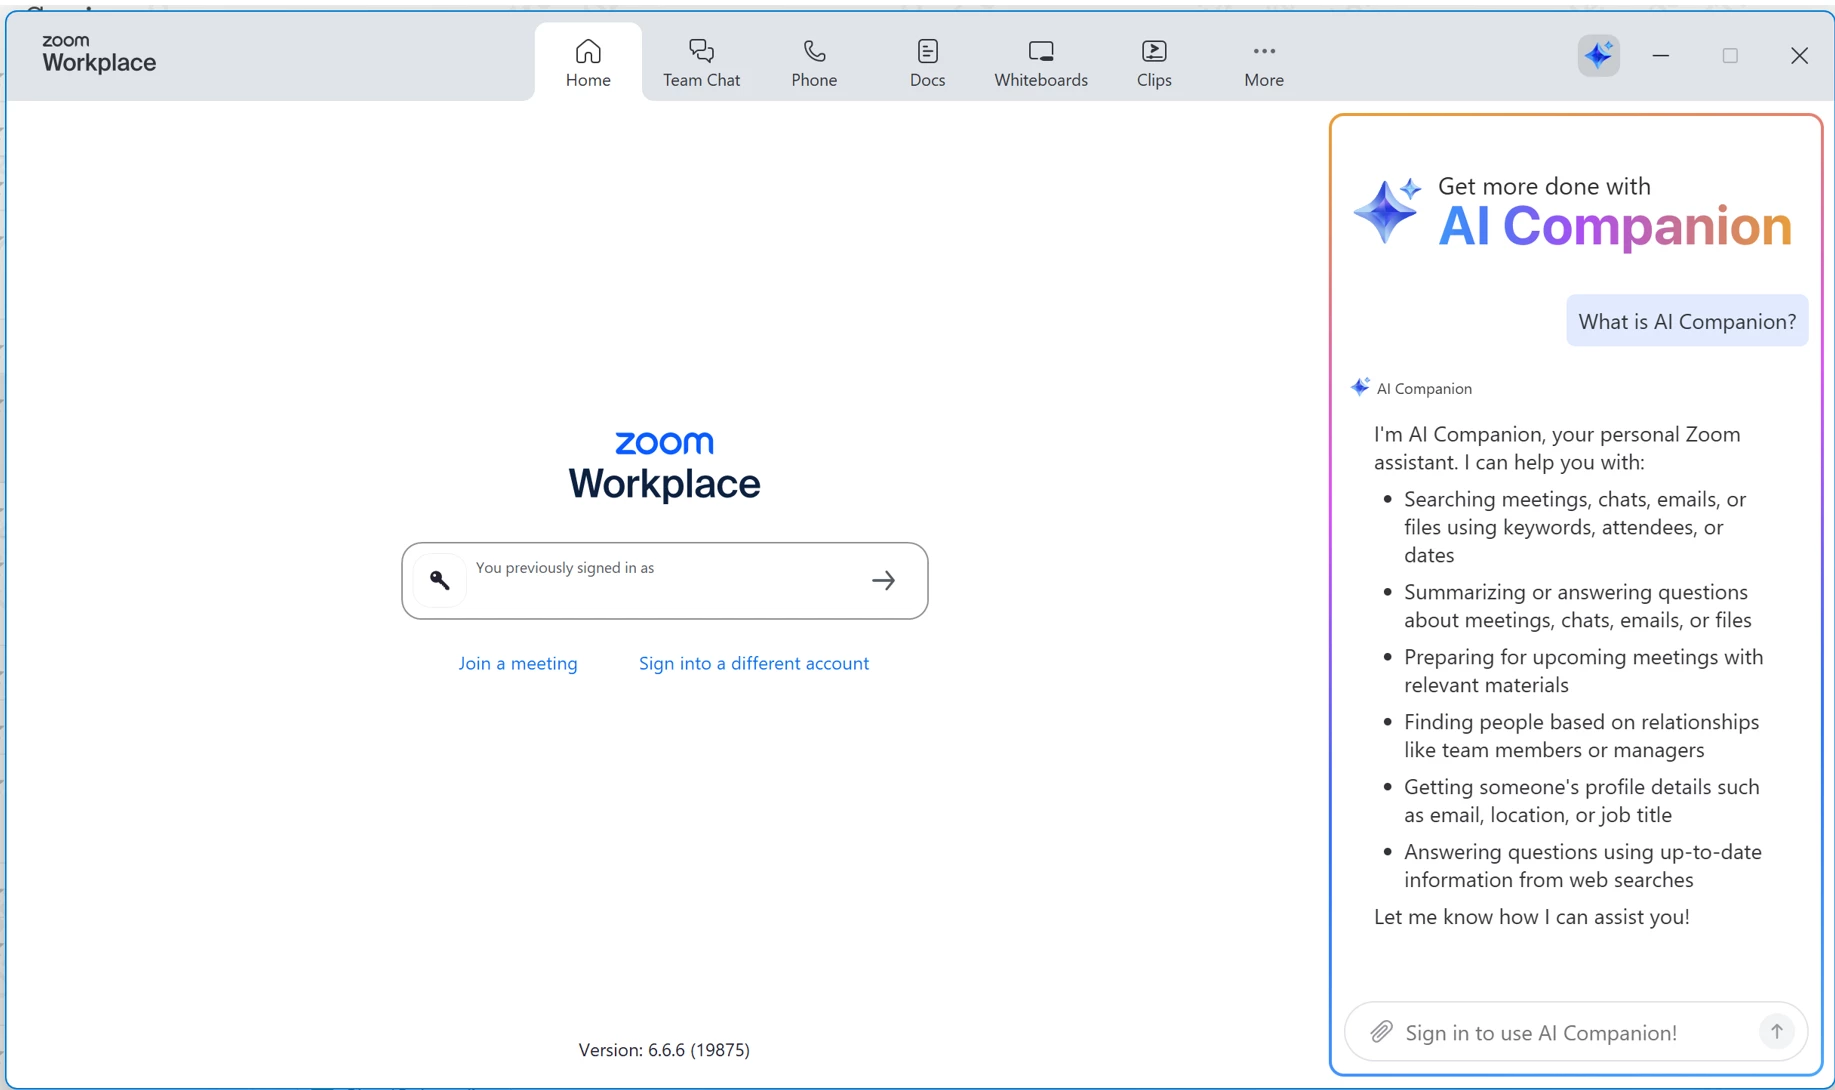This screenshot has width=1835, height=1090.
Task: Switch to Team Chat tab
Action: [701, 62]
